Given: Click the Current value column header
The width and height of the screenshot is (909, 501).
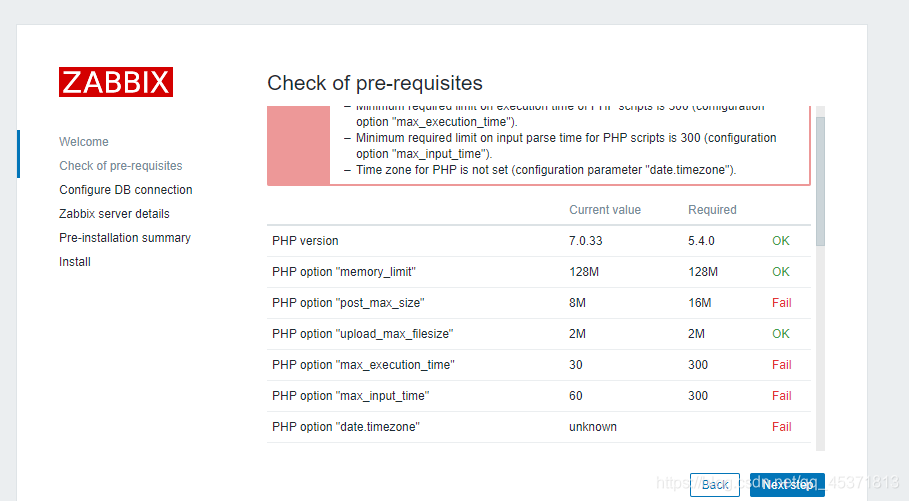Looking at the screenshot, I should coord(605,210).
